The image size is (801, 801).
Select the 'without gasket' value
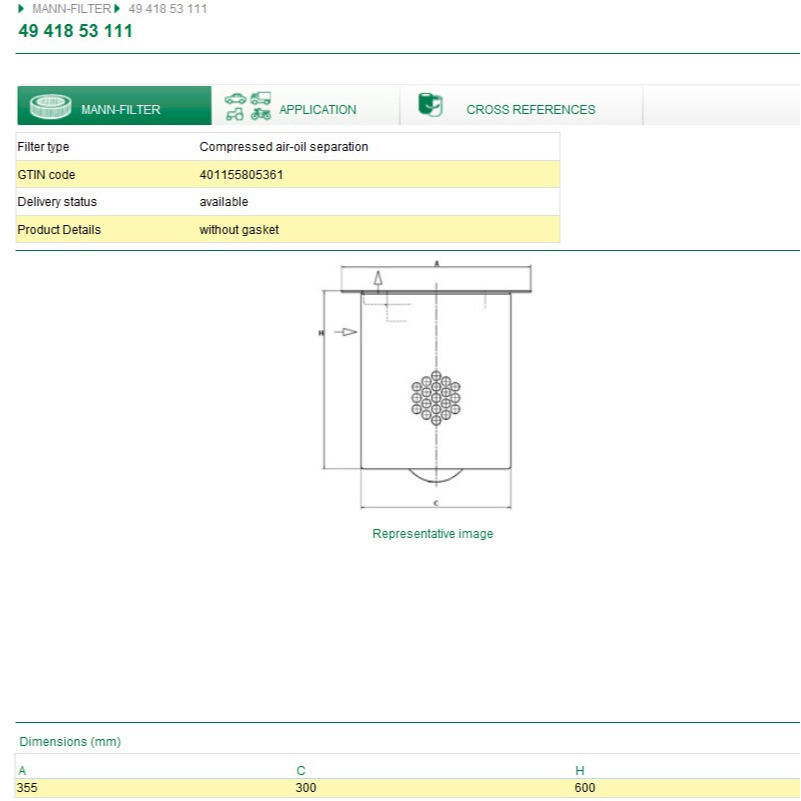tap(239, 230)
